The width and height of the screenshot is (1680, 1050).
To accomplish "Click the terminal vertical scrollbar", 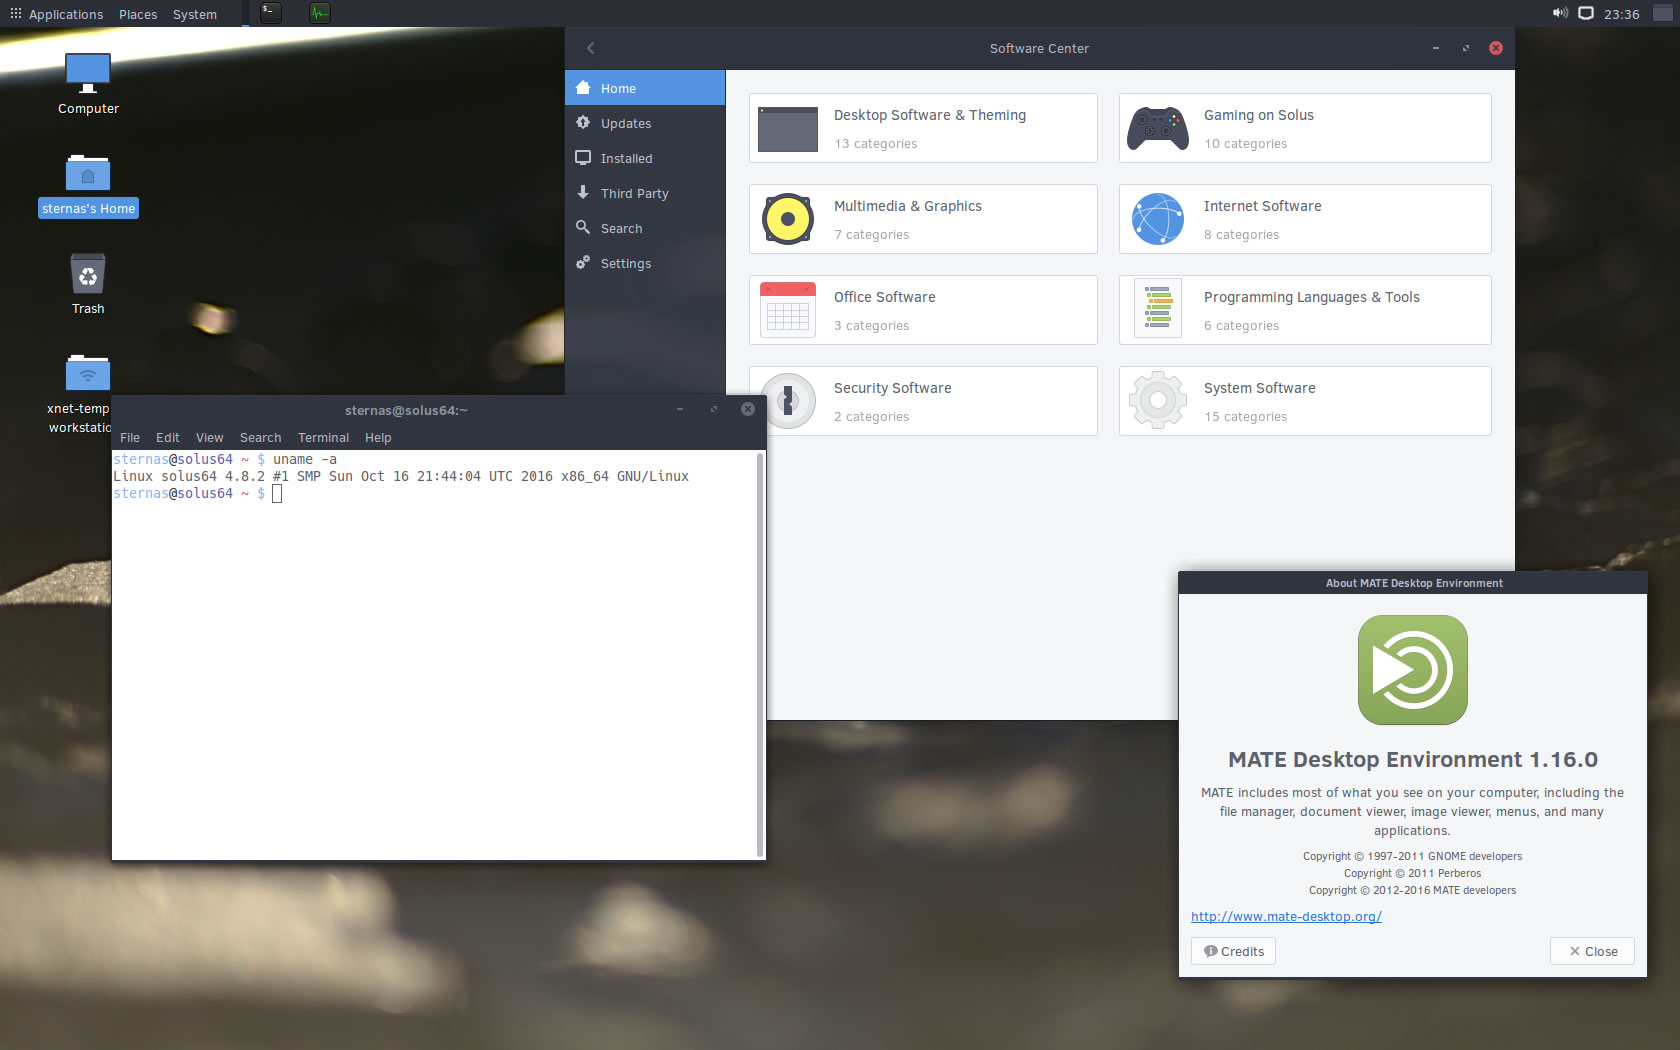I will click(760, 654).
